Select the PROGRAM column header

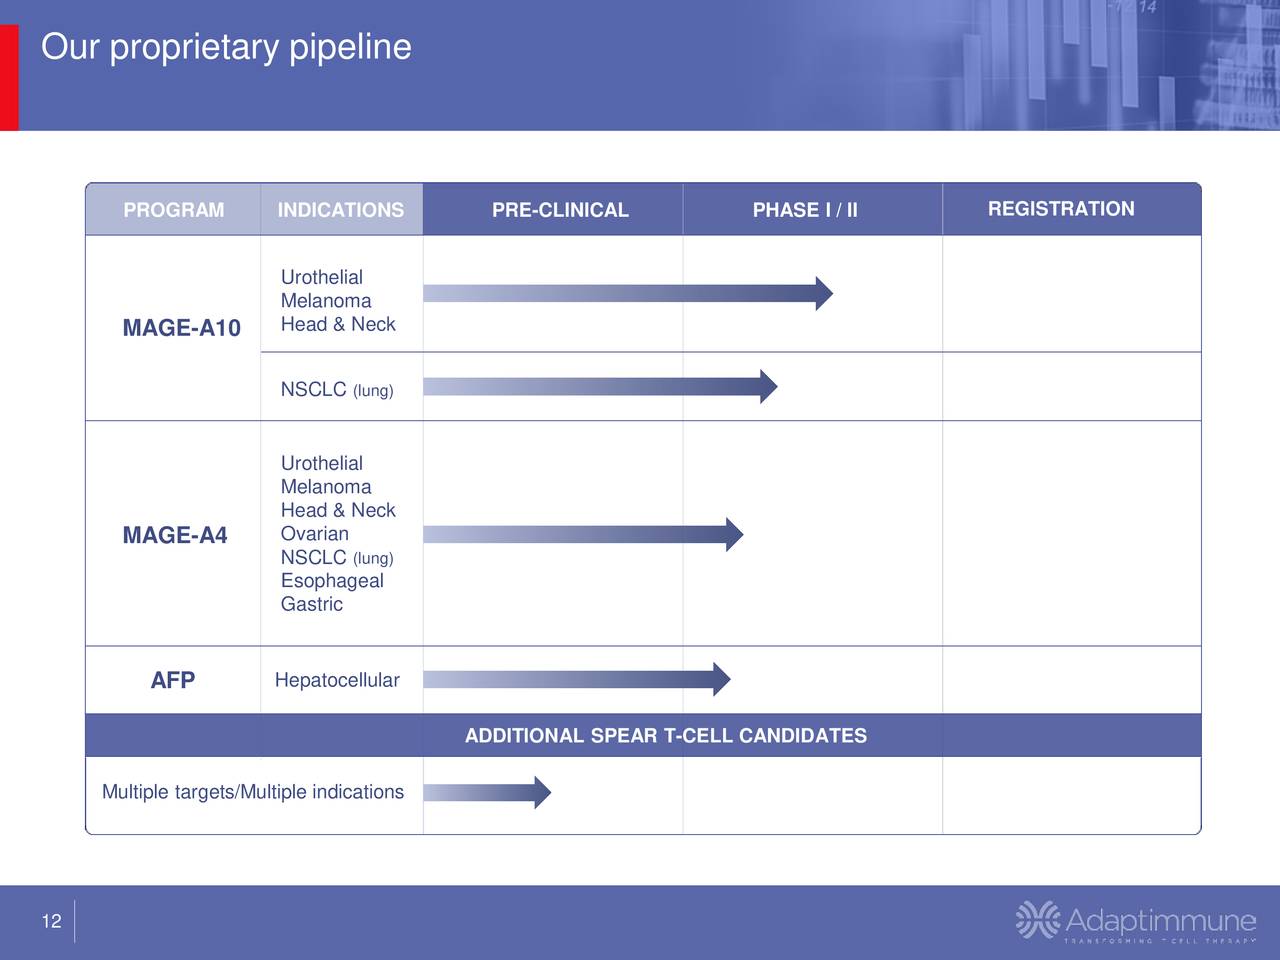(x=173, y=210)
